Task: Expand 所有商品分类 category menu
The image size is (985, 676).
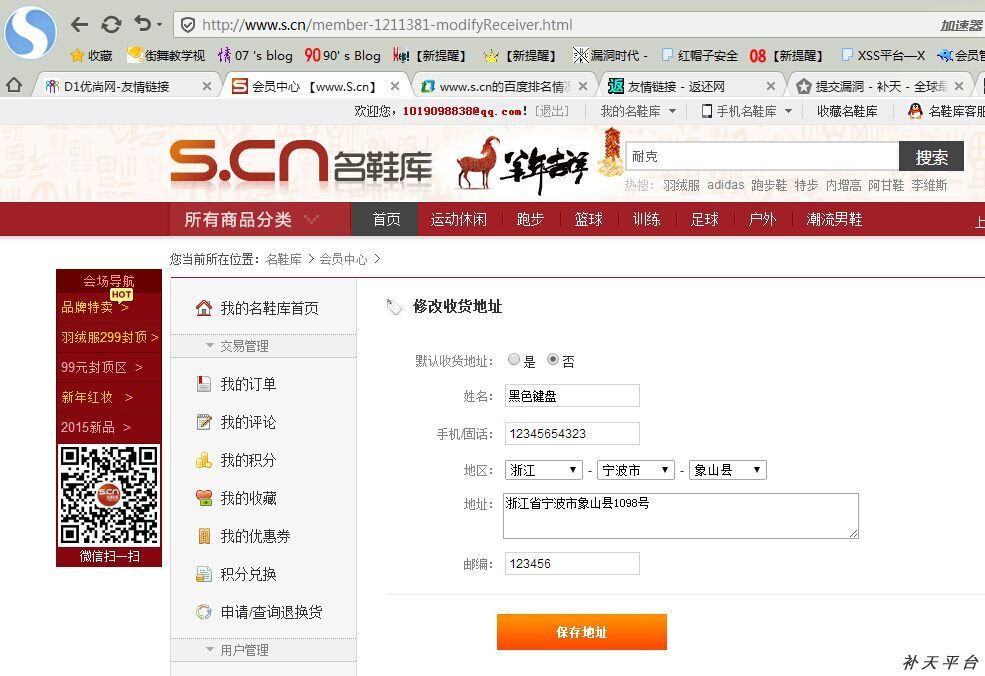Action: pyautogui.click(x=259, y=219)
